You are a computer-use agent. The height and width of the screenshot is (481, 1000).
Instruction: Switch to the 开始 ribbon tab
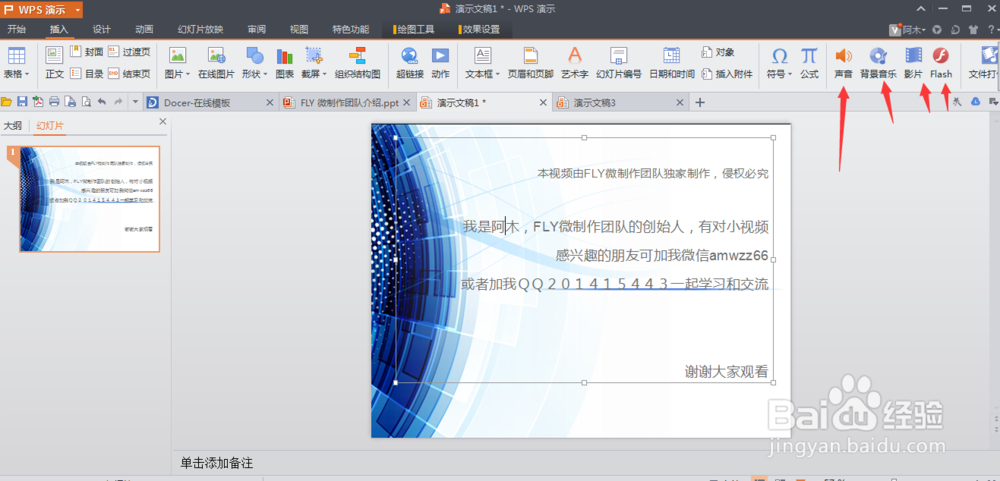click(17, 29)
